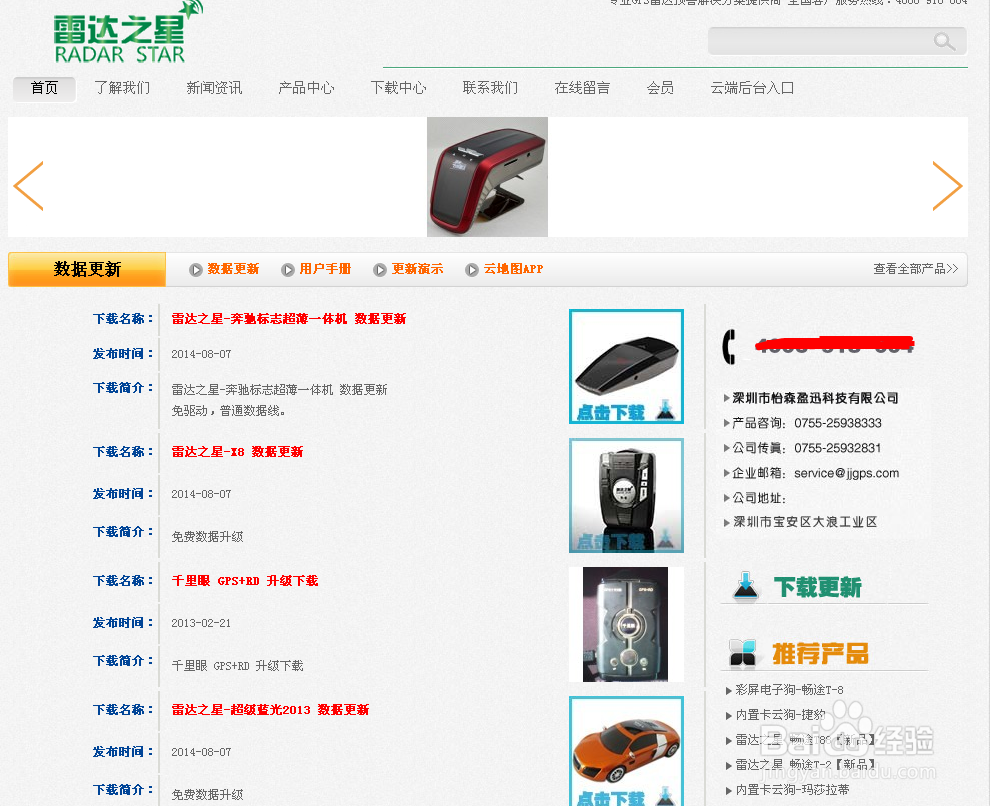
Task: Open 雷达之星-超级蓝光2013 数据更新 title
Action: click(x=270, y=710)
